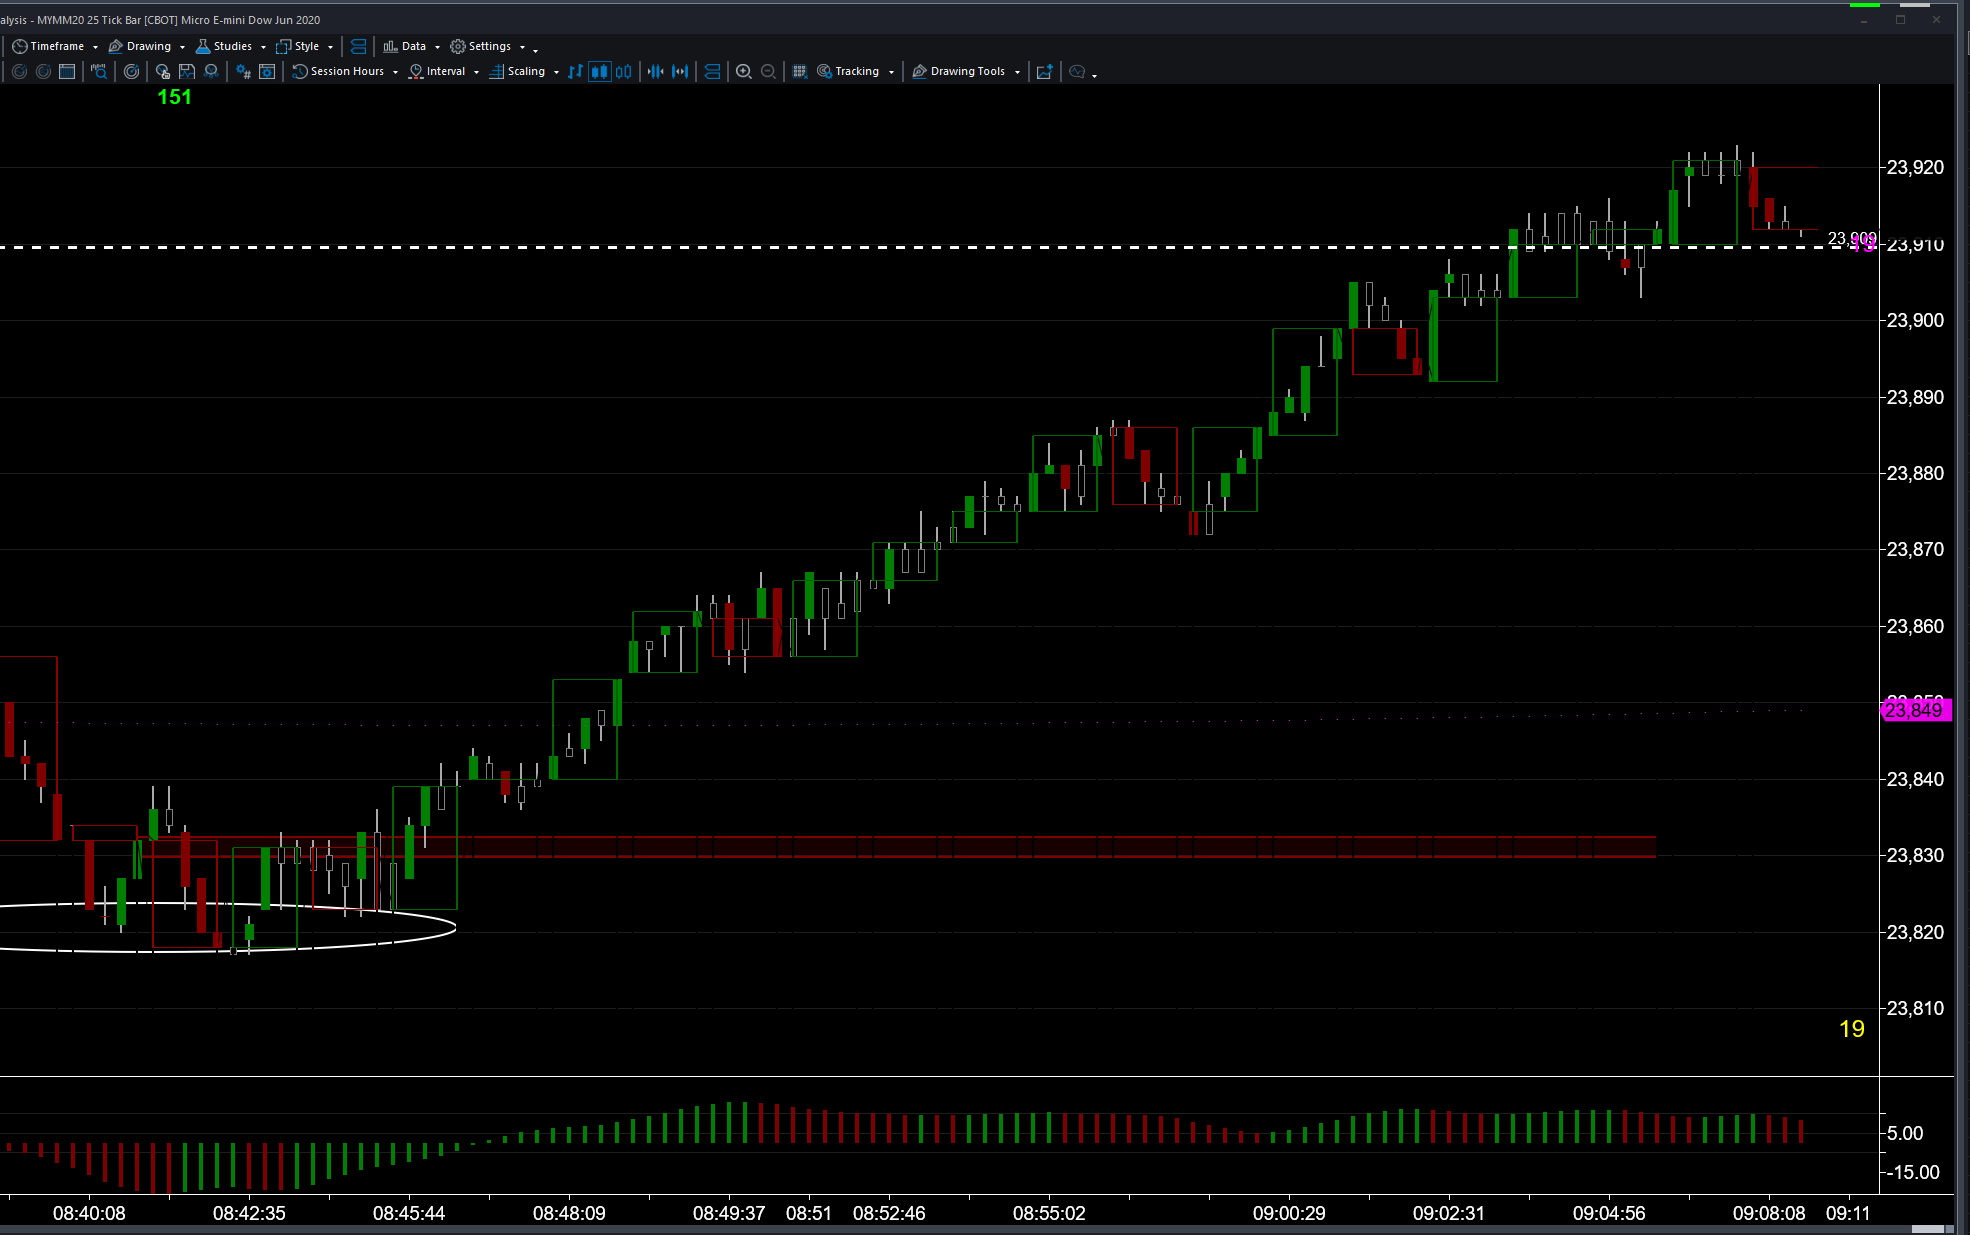The image size is (1970, 1235).
Task: Open the Studies menu
Action: tap(231, 46)
